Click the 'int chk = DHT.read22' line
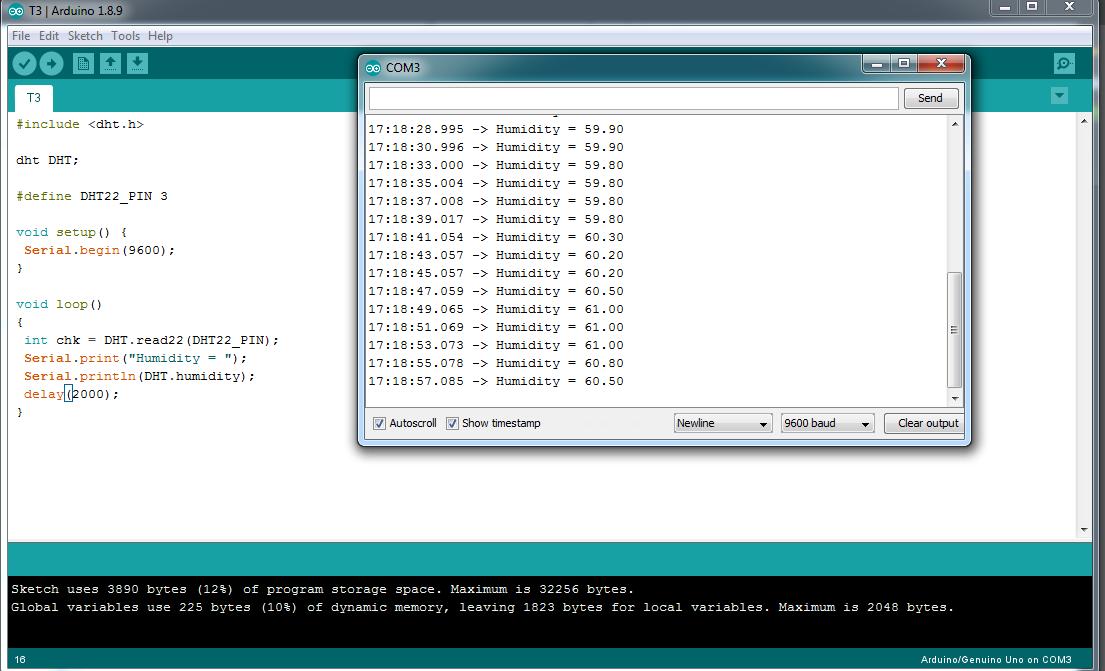The width and height of the screenshot is (1105, 671). coord(152,340)
